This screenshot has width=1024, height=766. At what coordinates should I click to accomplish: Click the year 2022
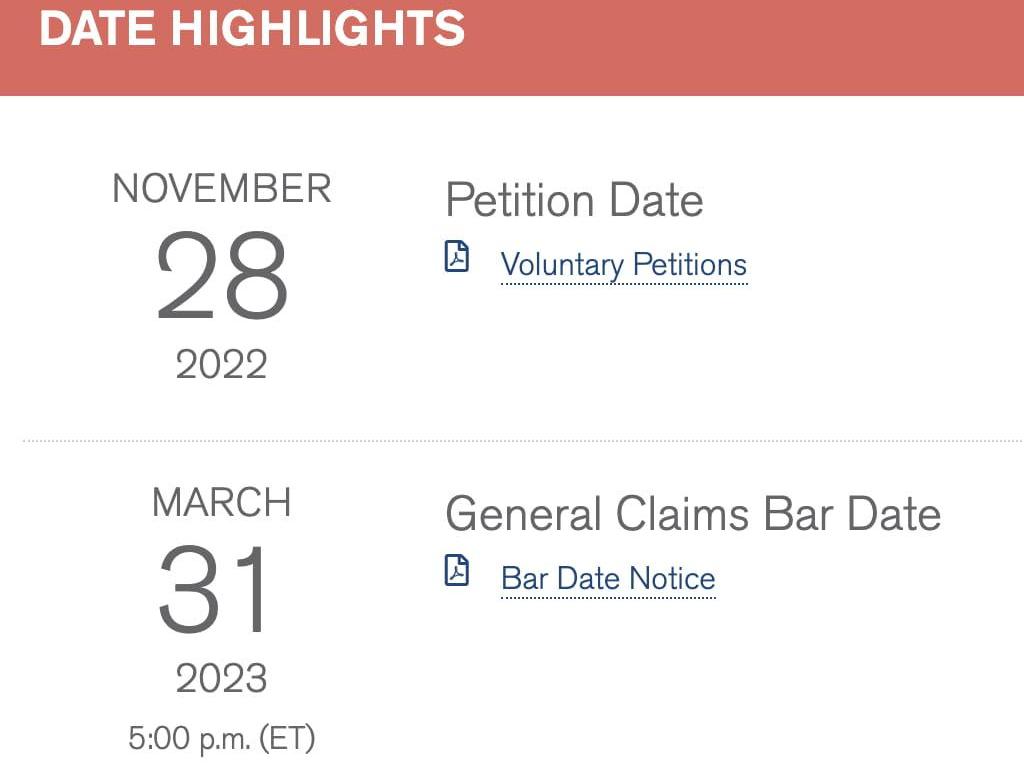tap(222, 365)
